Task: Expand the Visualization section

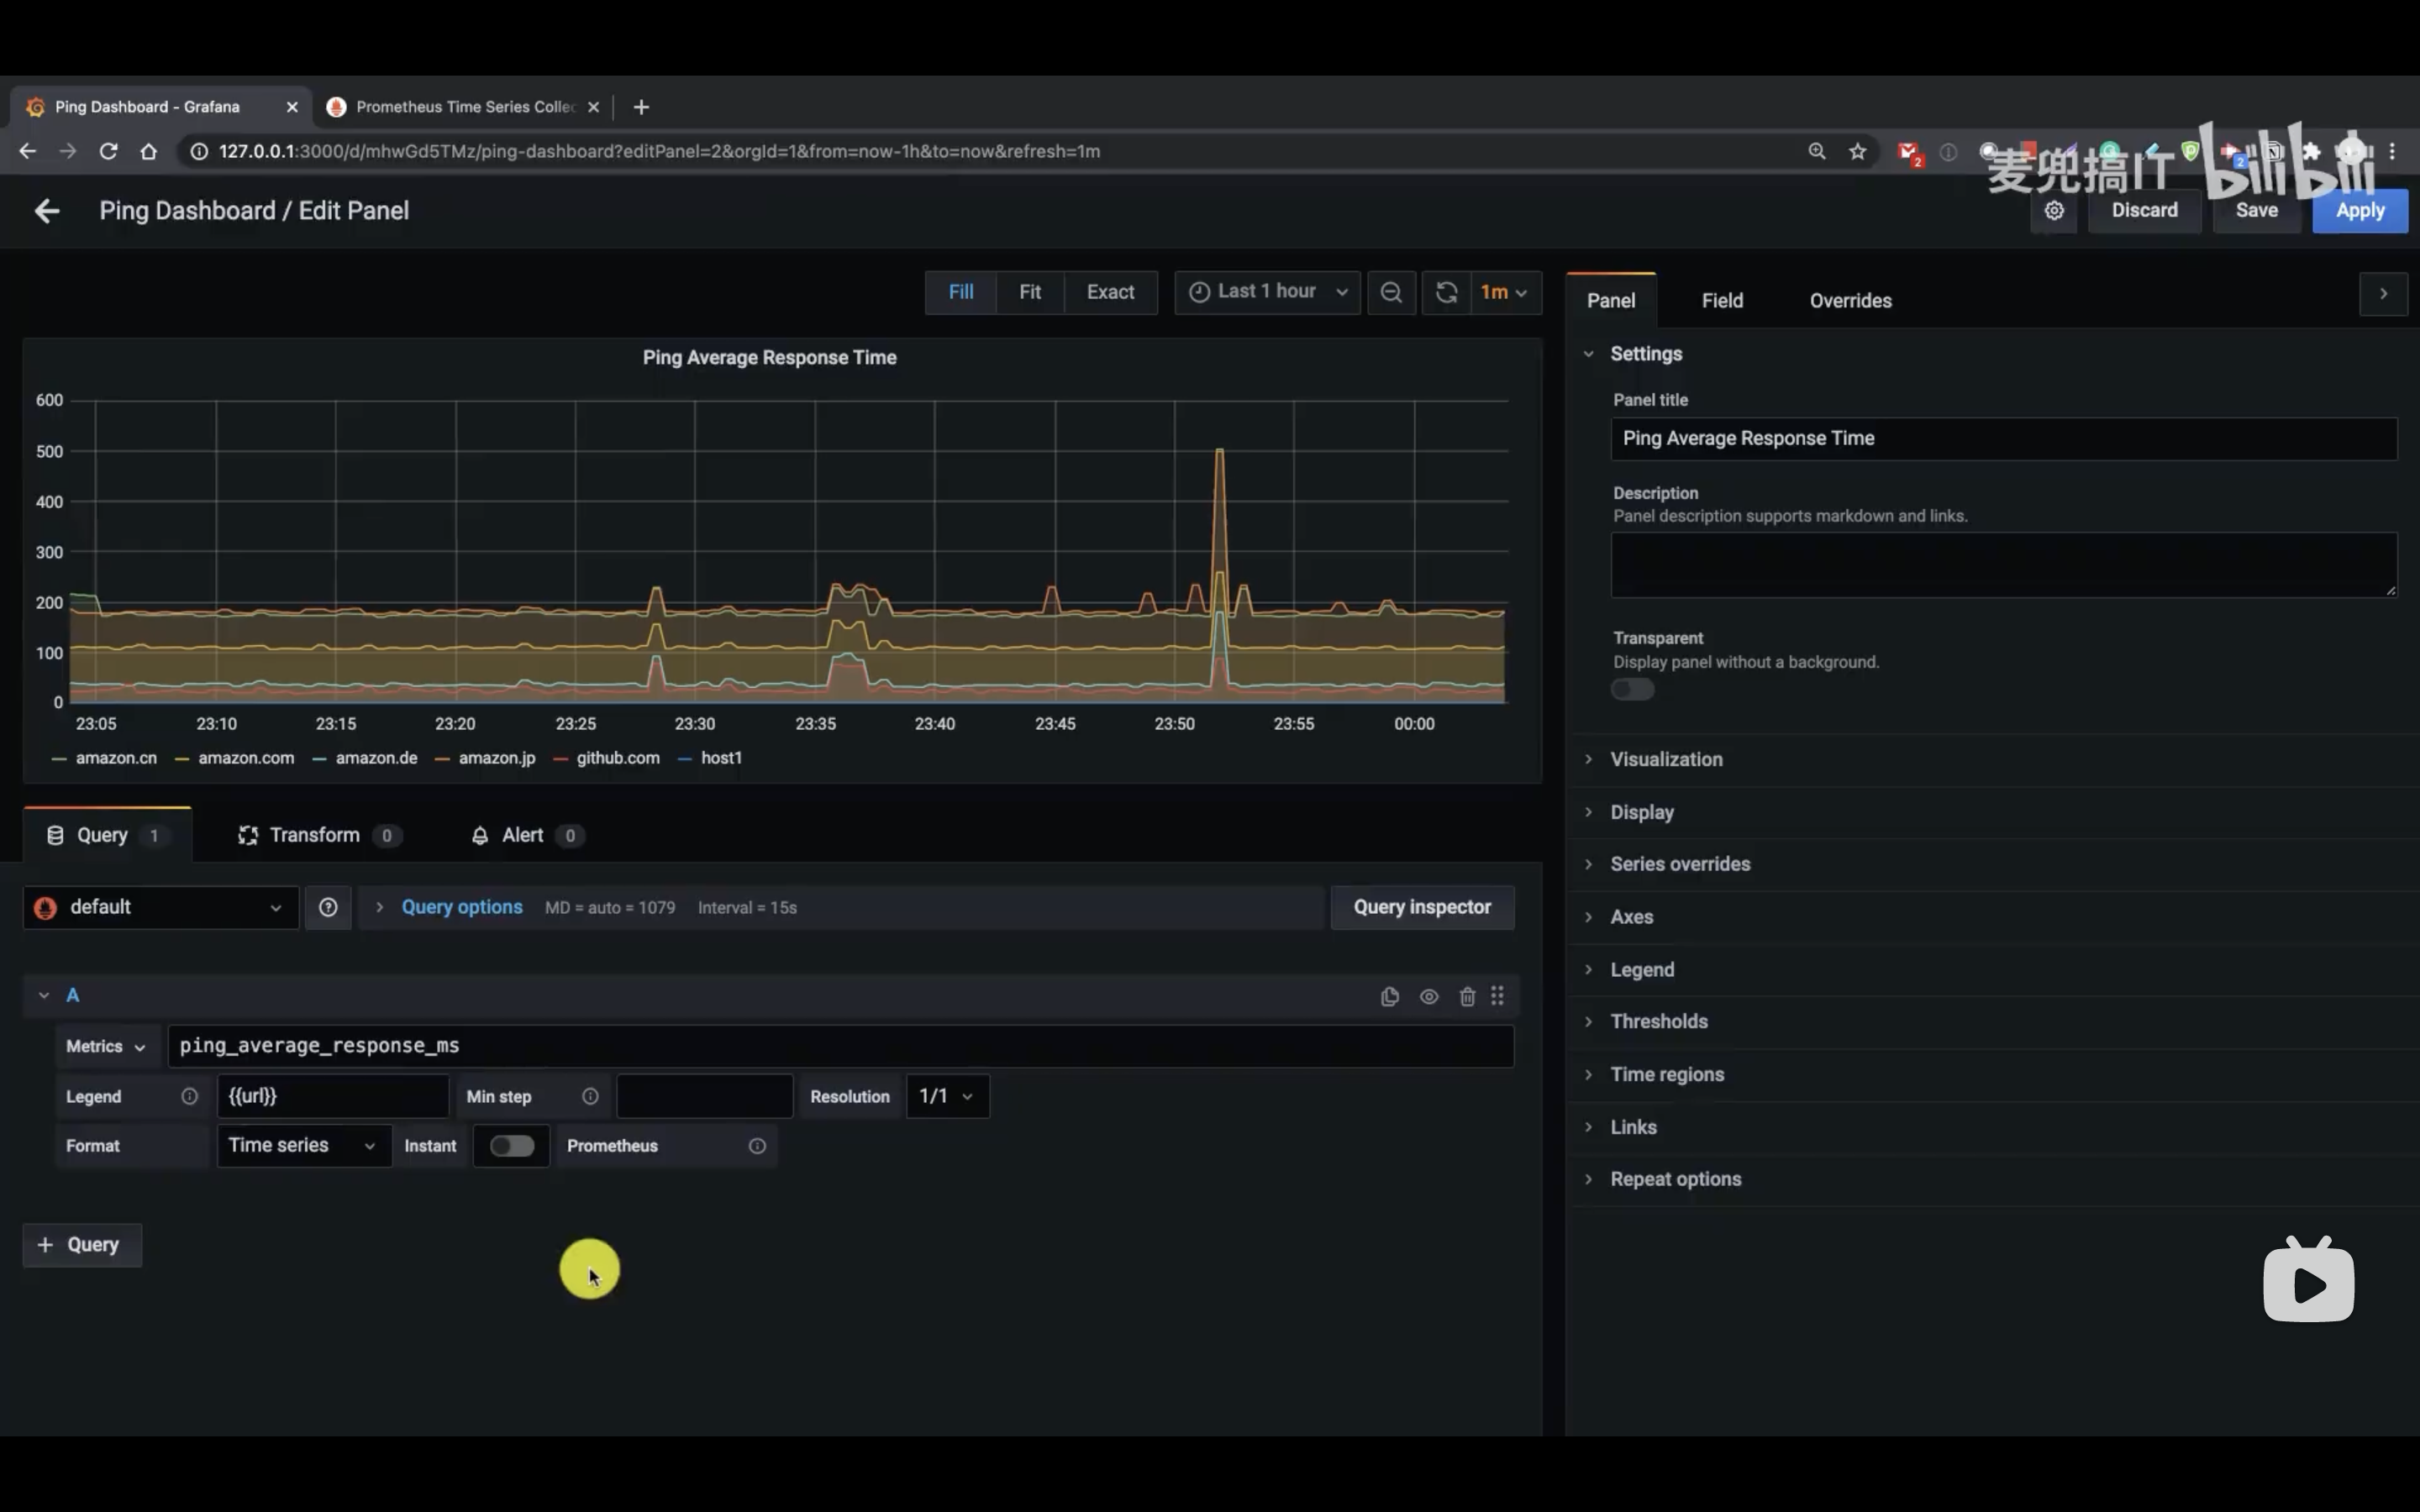Action: click(1665, 759)
